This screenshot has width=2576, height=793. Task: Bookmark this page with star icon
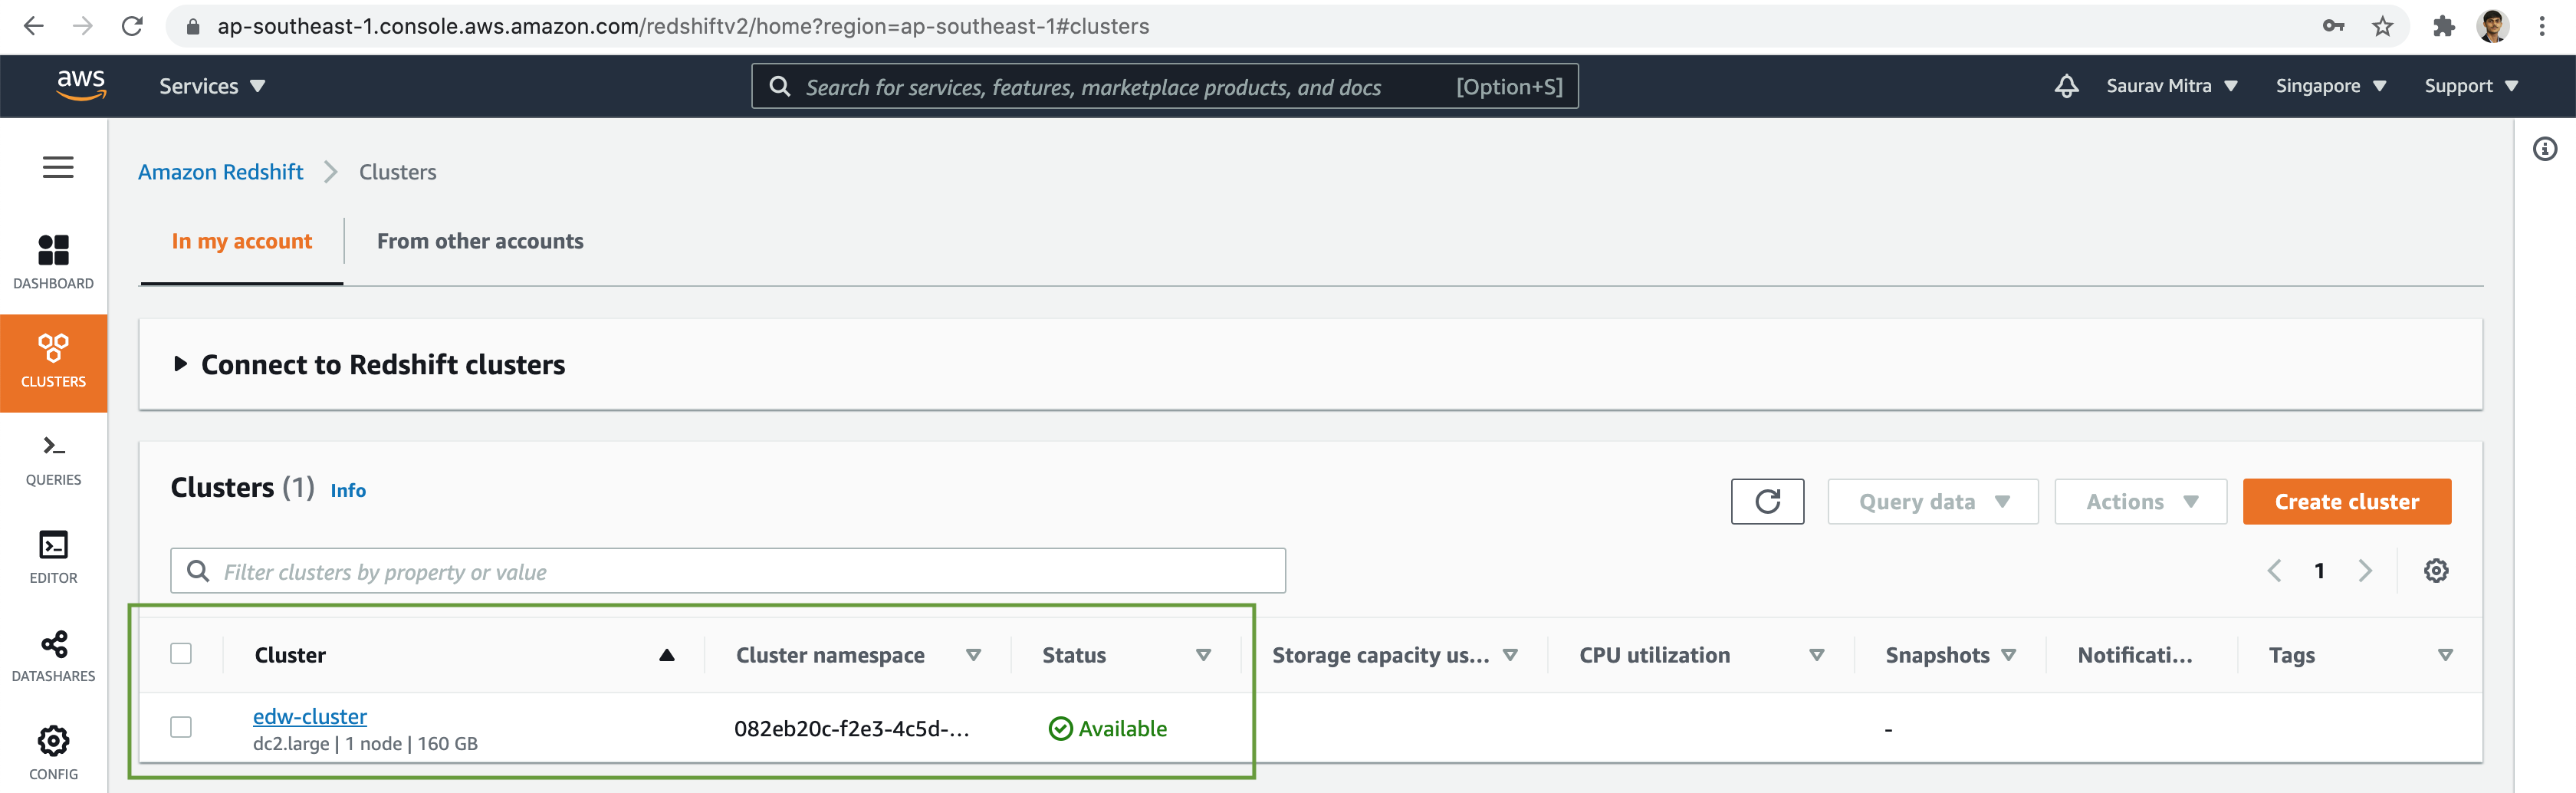tap(2382, 26)
